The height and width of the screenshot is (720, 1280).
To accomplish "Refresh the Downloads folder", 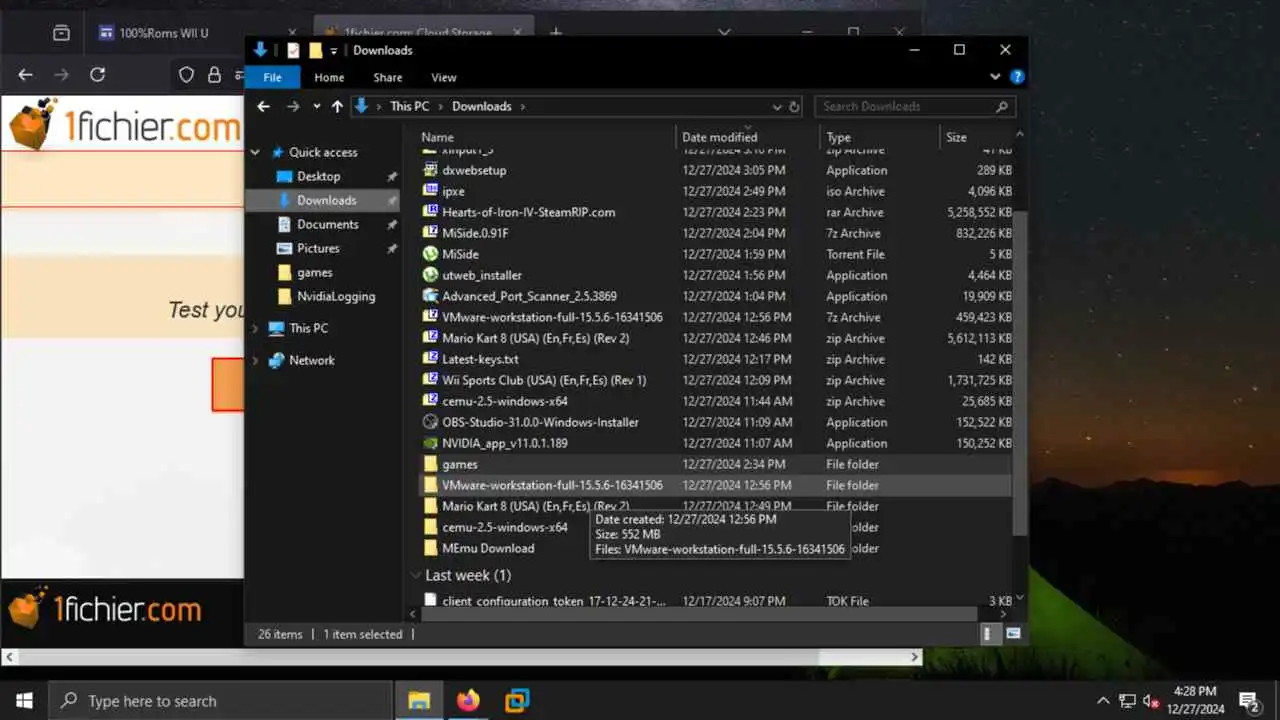I will point(795,106).
